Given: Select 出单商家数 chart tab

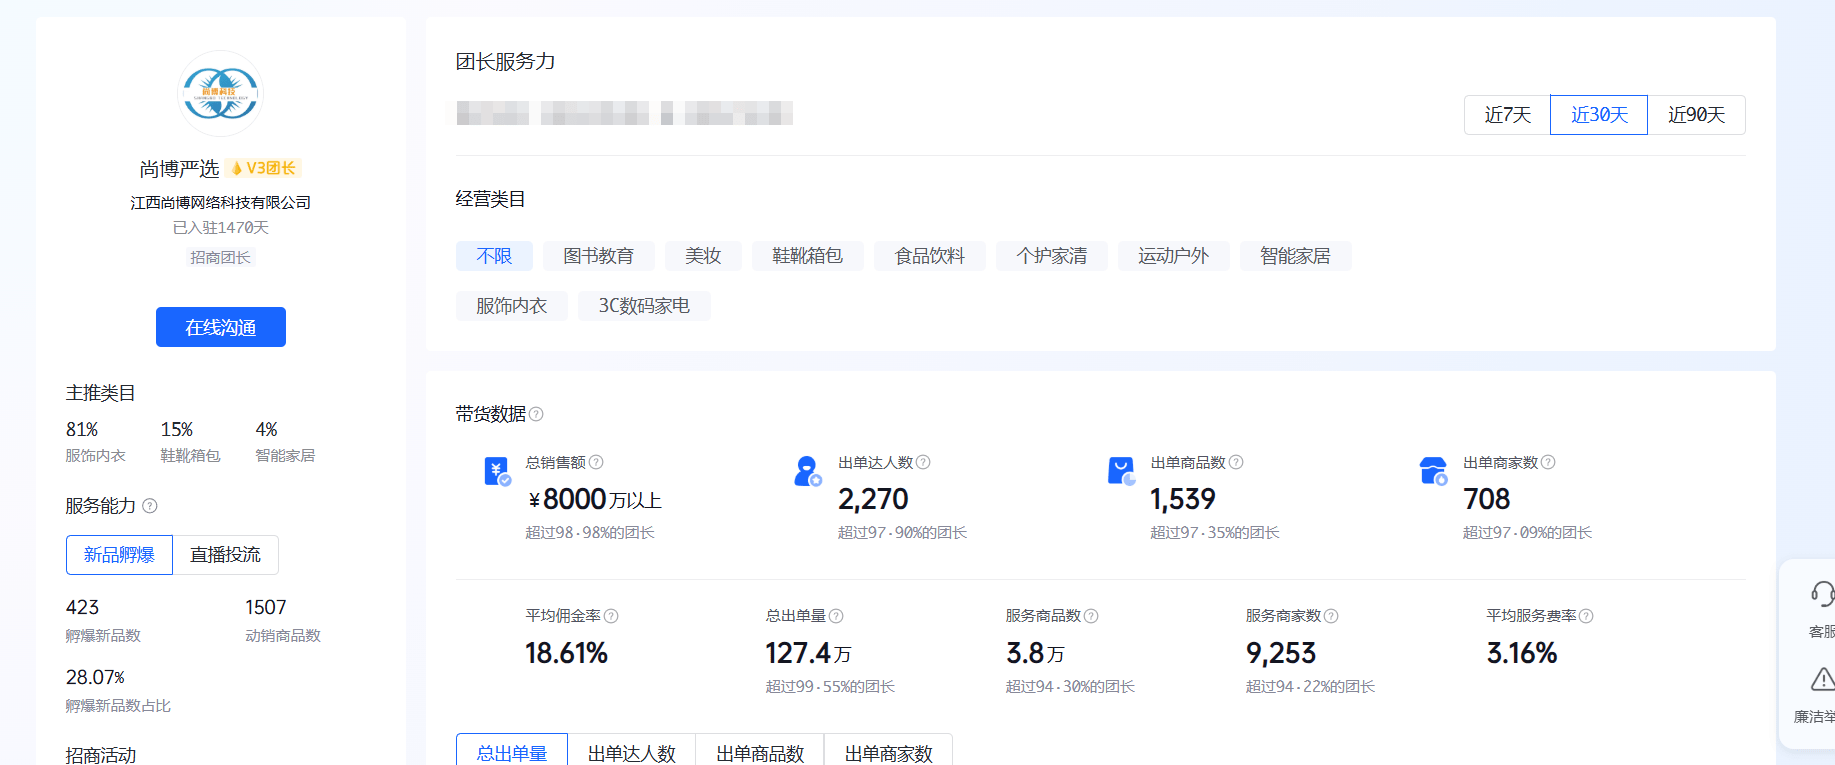Looking at the screenshot, I should pos(888,753).
